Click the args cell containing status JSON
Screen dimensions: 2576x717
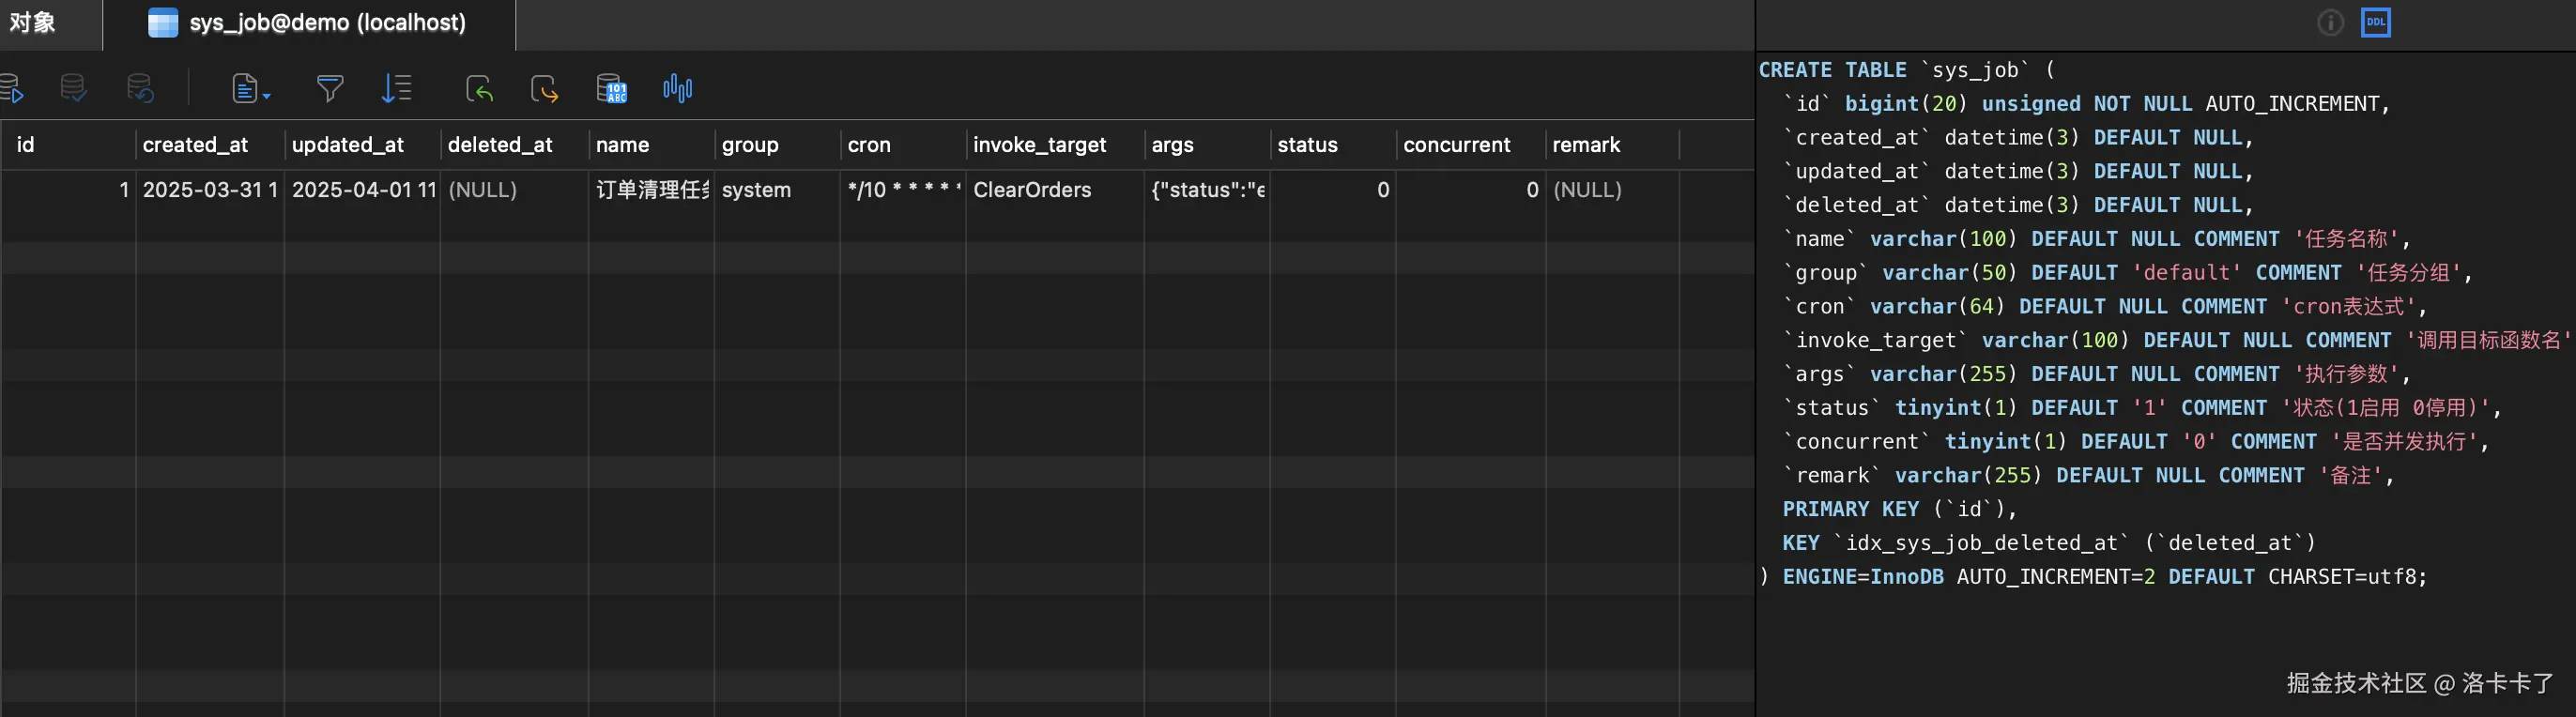pos(1207,190)
